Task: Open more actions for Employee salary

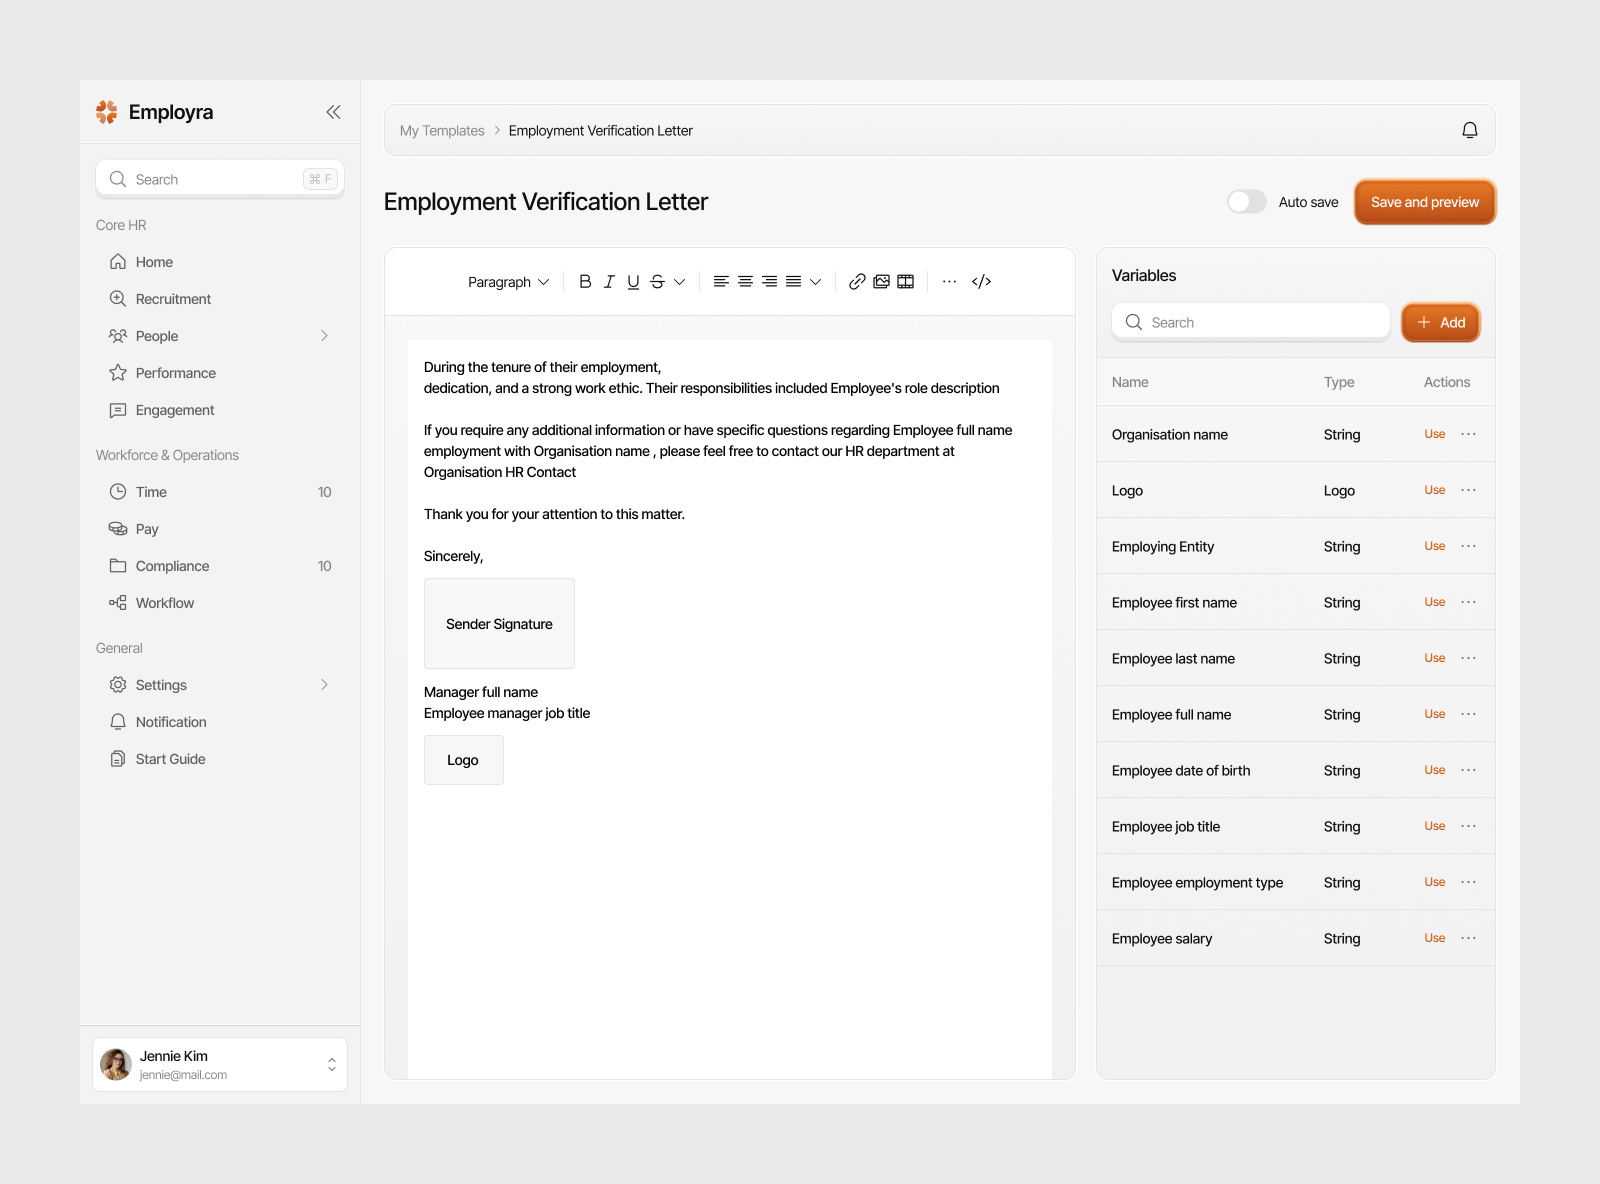Action: pos(1468,938)
